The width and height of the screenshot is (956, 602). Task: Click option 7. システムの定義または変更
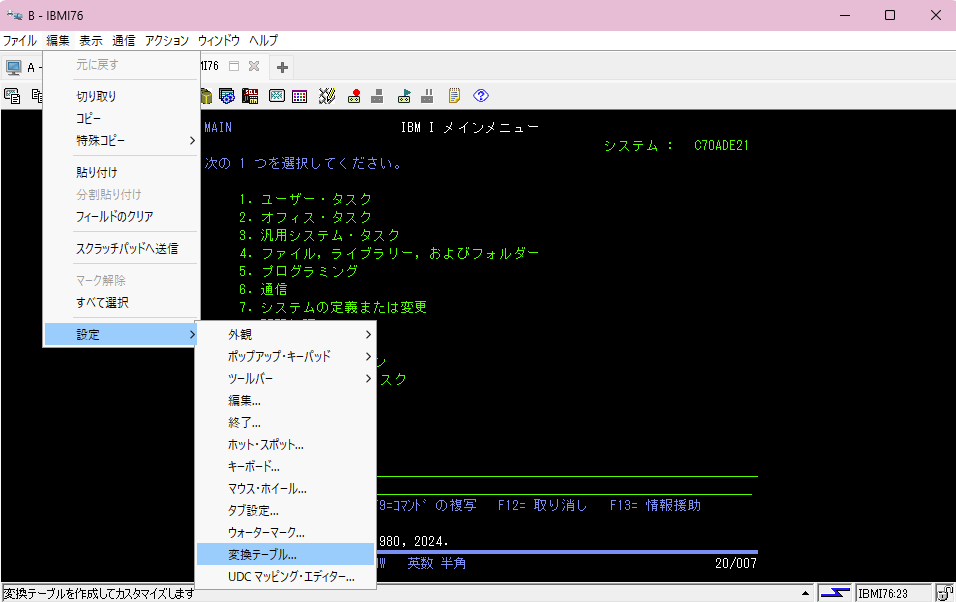333,307
